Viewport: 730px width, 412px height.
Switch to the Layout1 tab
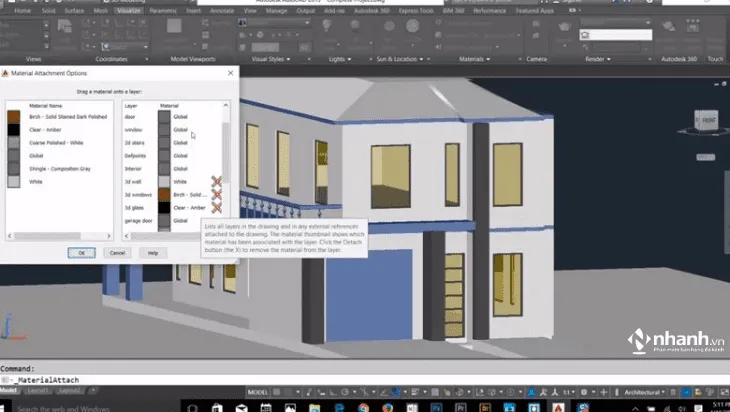[38, 390]
